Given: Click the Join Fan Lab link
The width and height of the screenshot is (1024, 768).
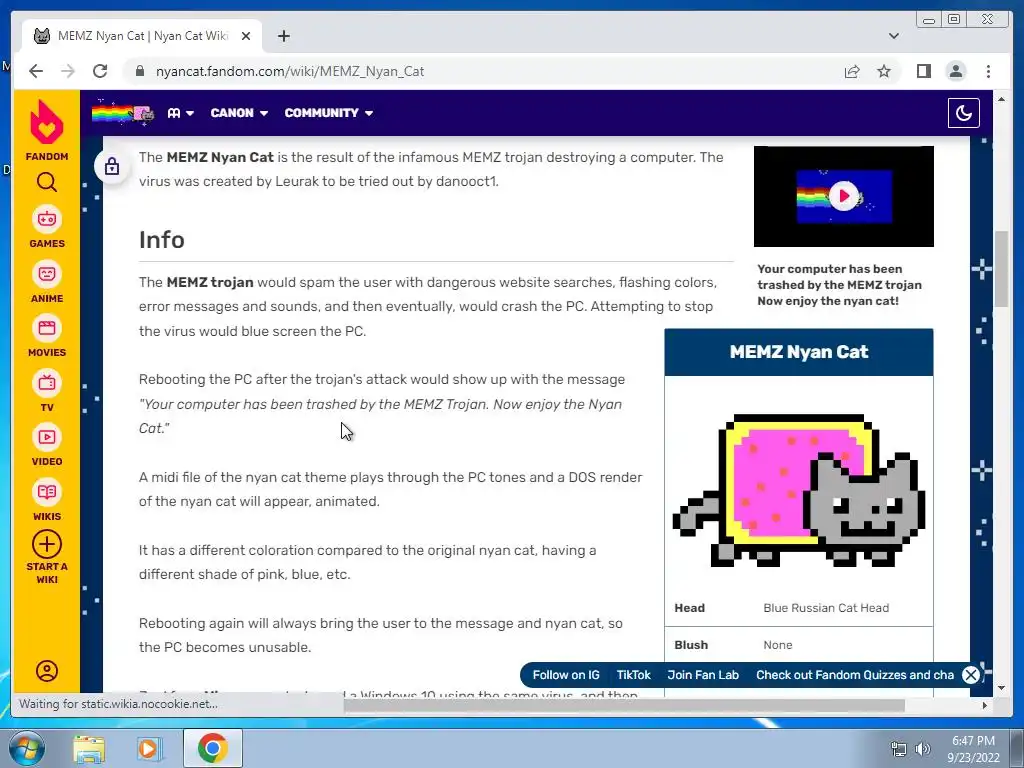Looking at the screenshot, I should [x=703, y=675].
